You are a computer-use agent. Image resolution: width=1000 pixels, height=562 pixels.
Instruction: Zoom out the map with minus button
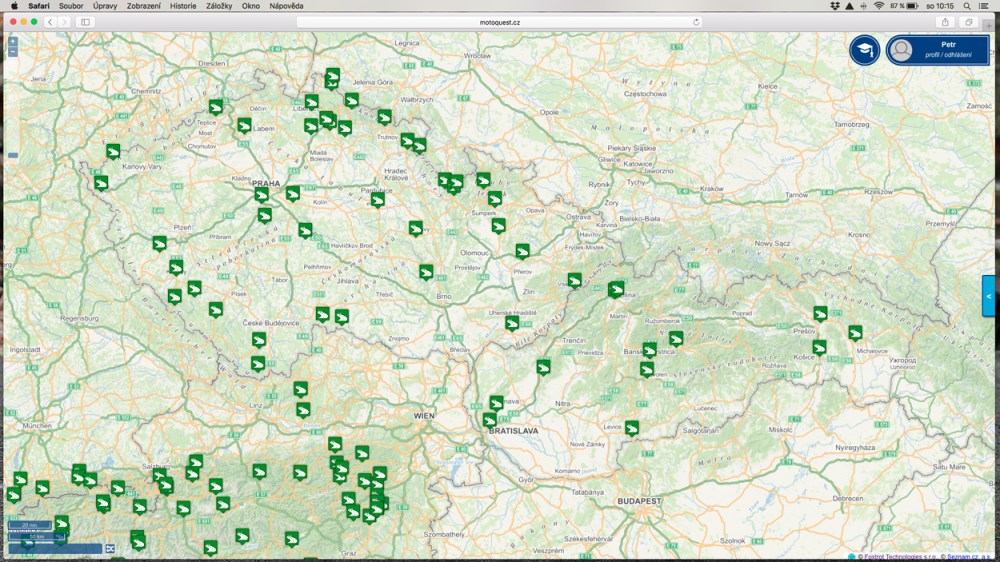click(12, 52)
